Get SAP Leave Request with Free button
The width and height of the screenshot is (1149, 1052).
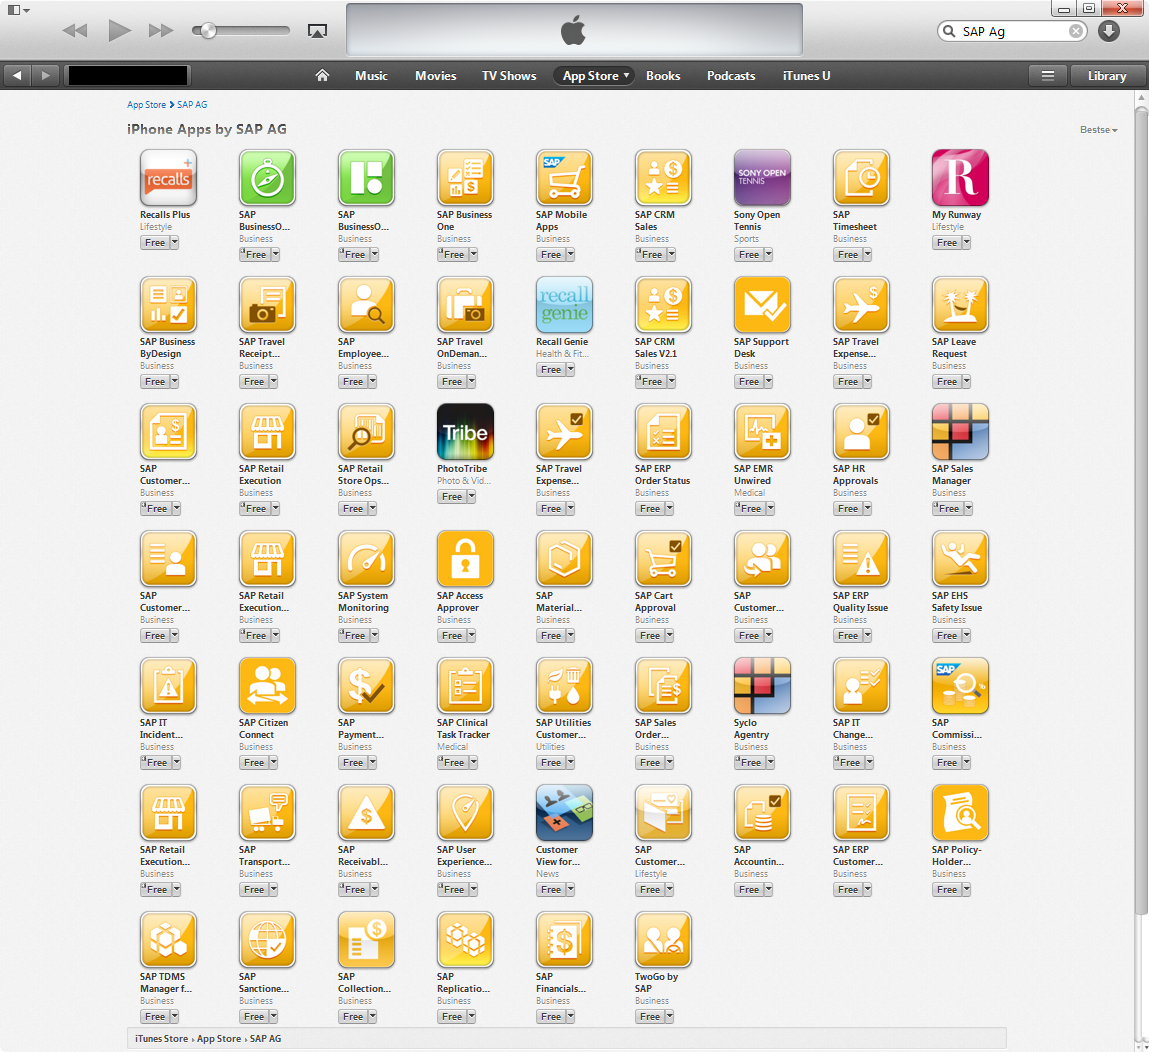click(x=946, y=382)
